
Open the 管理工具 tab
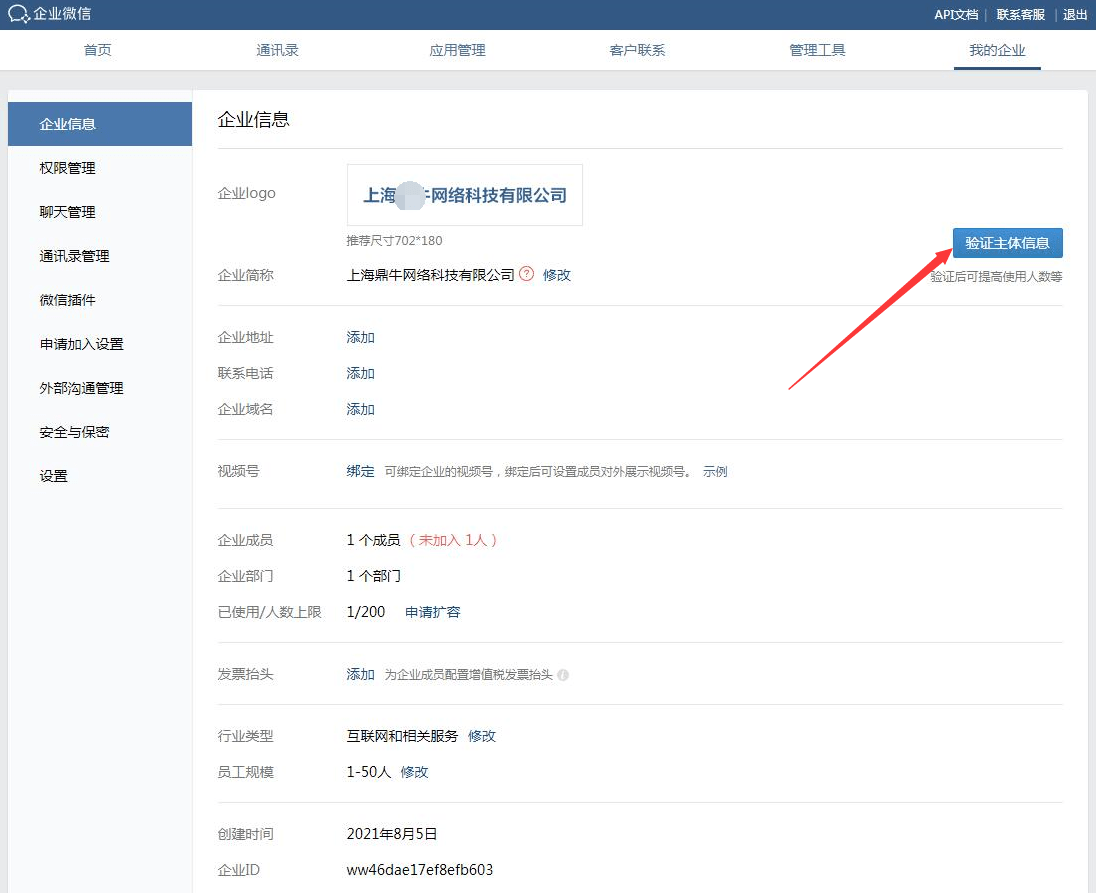817,50
